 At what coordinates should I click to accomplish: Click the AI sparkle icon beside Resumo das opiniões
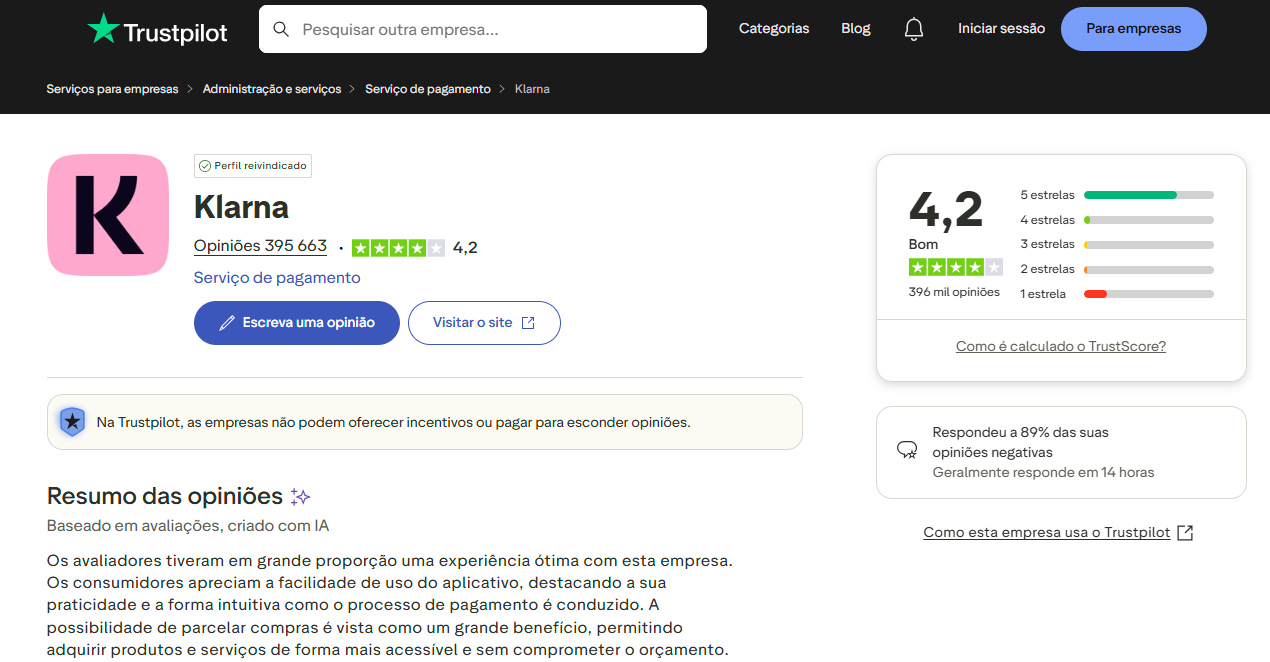pos(300,497)
